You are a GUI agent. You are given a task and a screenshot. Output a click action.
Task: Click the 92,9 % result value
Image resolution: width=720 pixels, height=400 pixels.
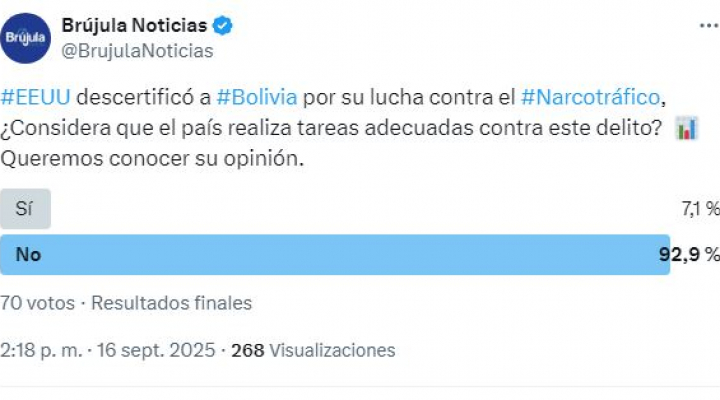pyautogui.click(x=689, y=254)
